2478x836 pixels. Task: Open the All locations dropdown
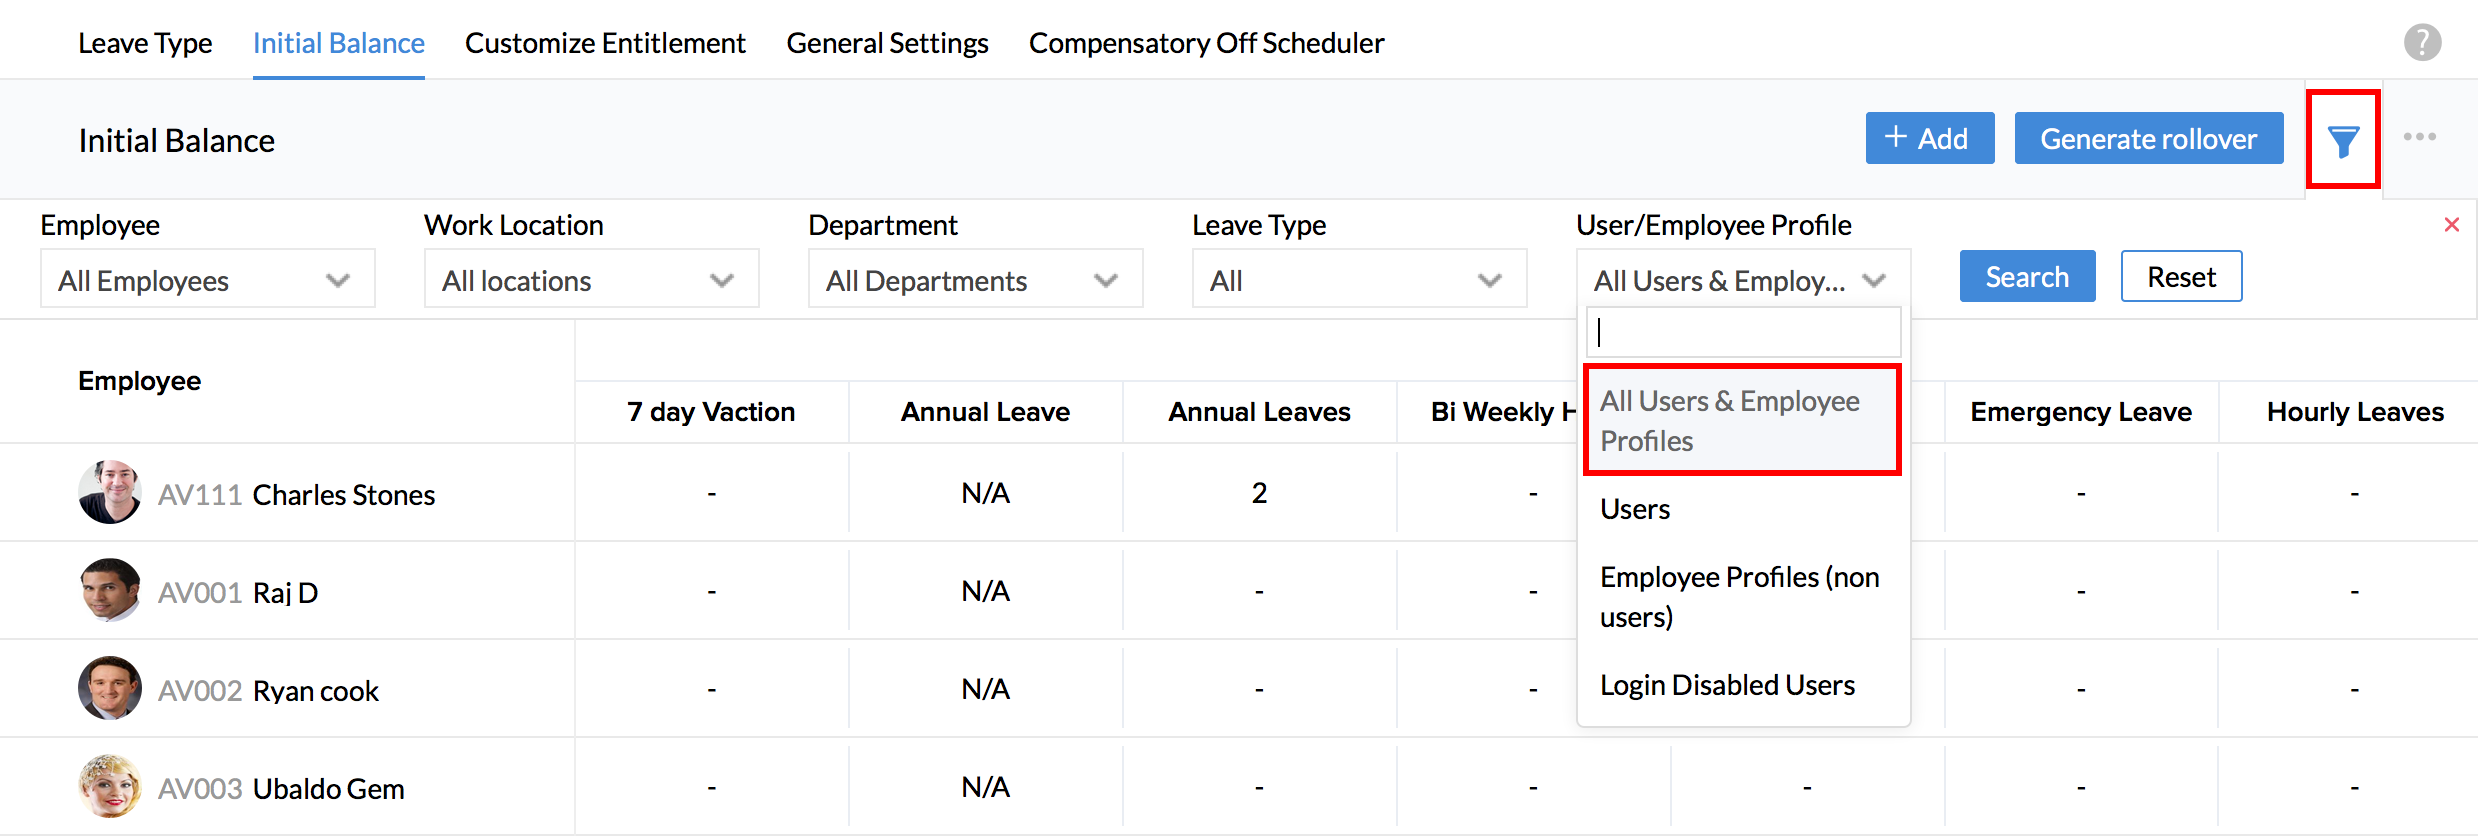coord(591,280)
